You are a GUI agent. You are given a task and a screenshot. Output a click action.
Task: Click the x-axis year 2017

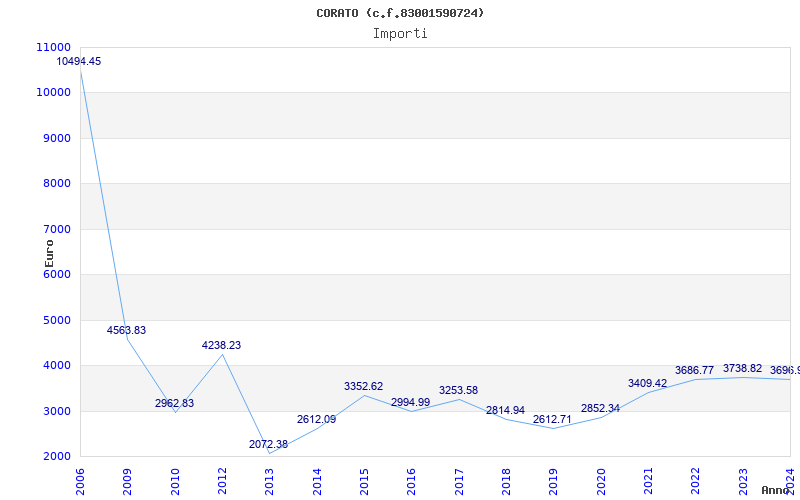coord(459,482)
